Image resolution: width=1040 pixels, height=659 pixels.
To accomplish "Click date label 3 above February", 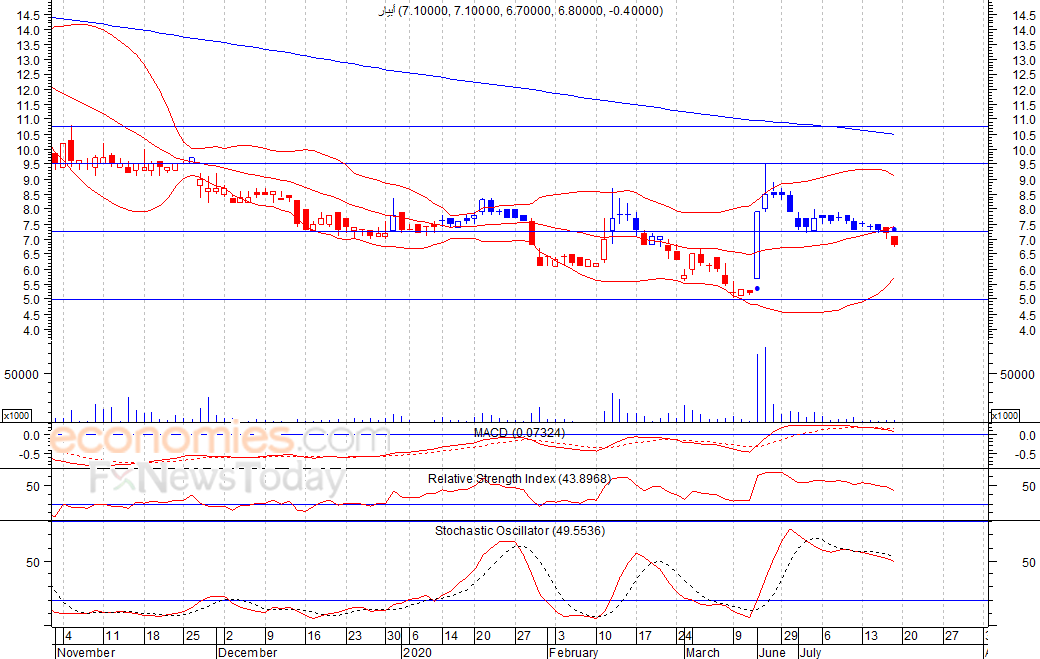I will coord(561,636).
